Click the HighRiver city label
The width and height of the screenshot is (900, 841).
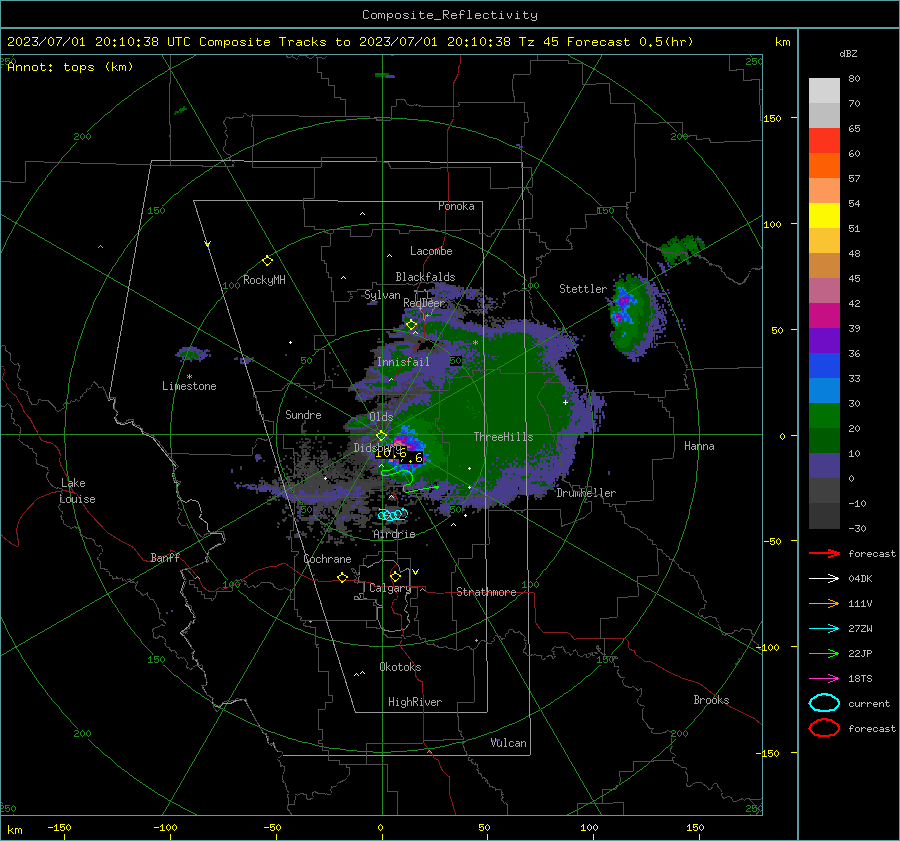tap(415, 702)
